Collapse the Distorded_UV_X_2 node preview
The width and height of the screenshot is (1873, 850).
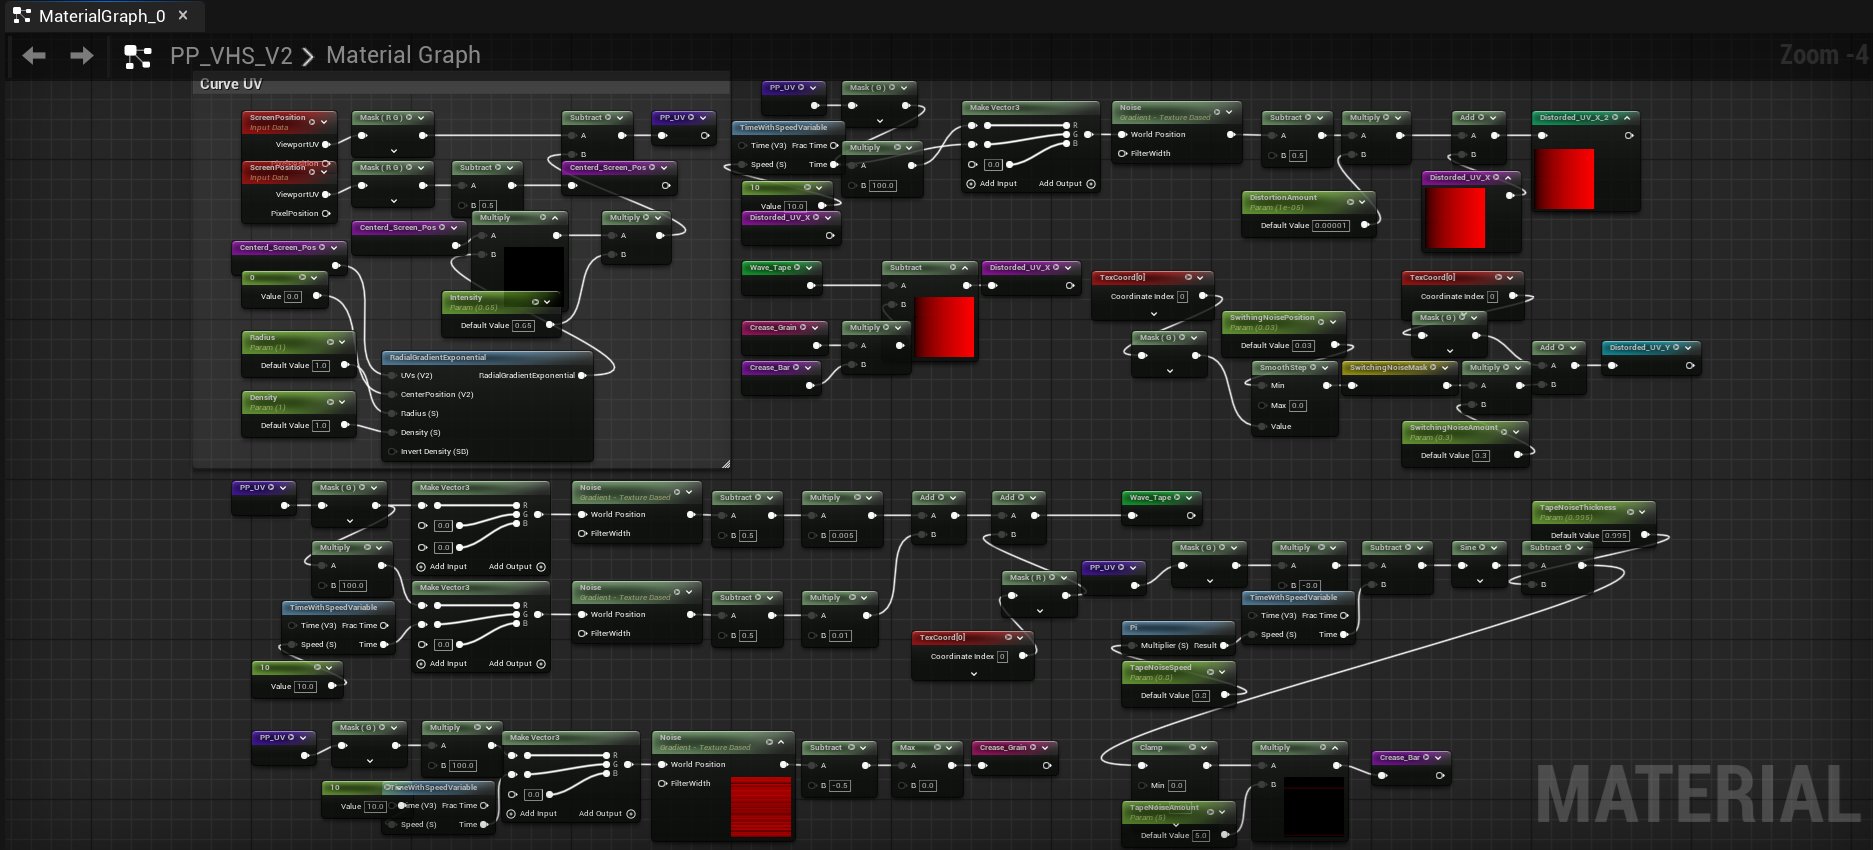point(1627,117)
